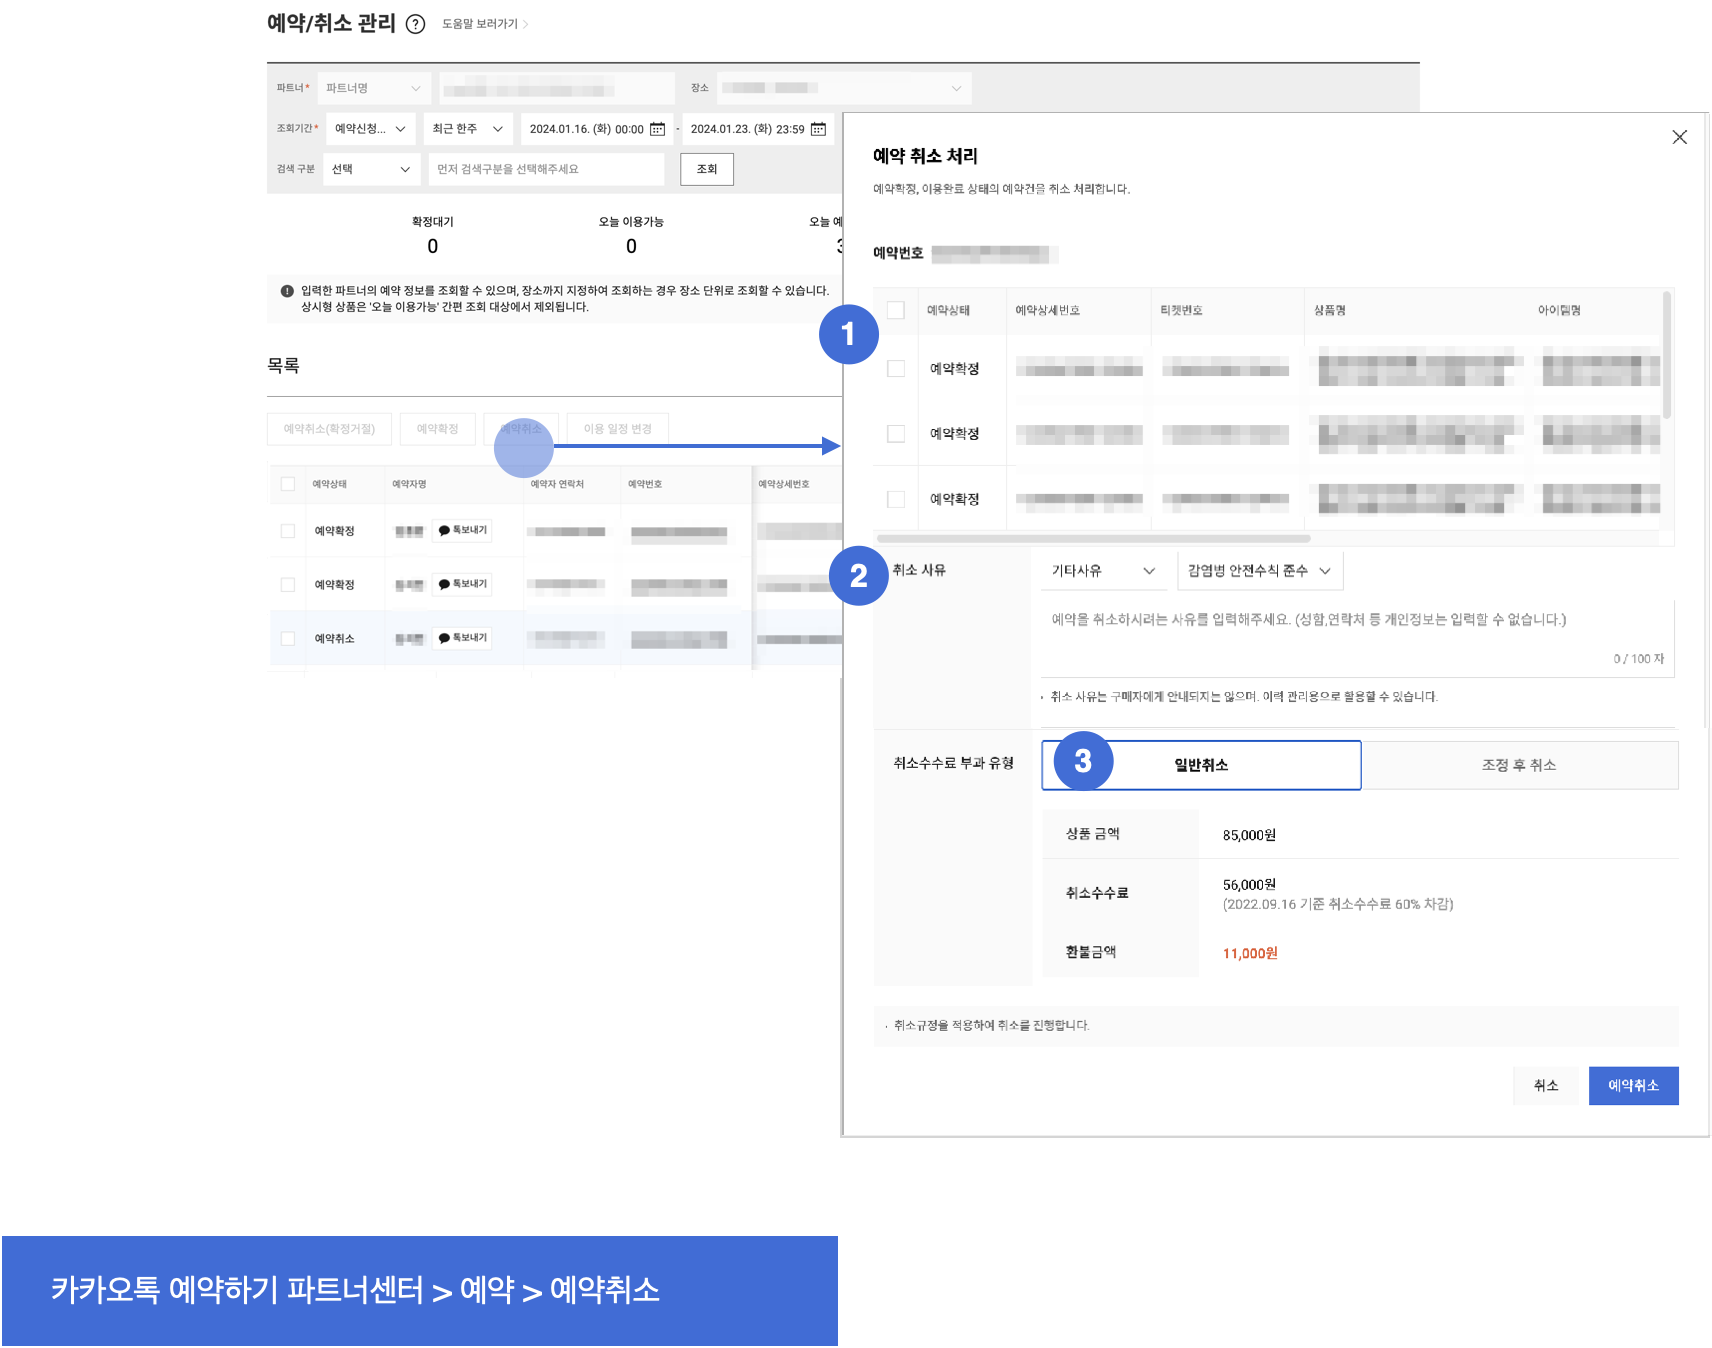This screenshot has height=1348, width=1712.
Task: Click the help question mark icon
Action: 416,24
